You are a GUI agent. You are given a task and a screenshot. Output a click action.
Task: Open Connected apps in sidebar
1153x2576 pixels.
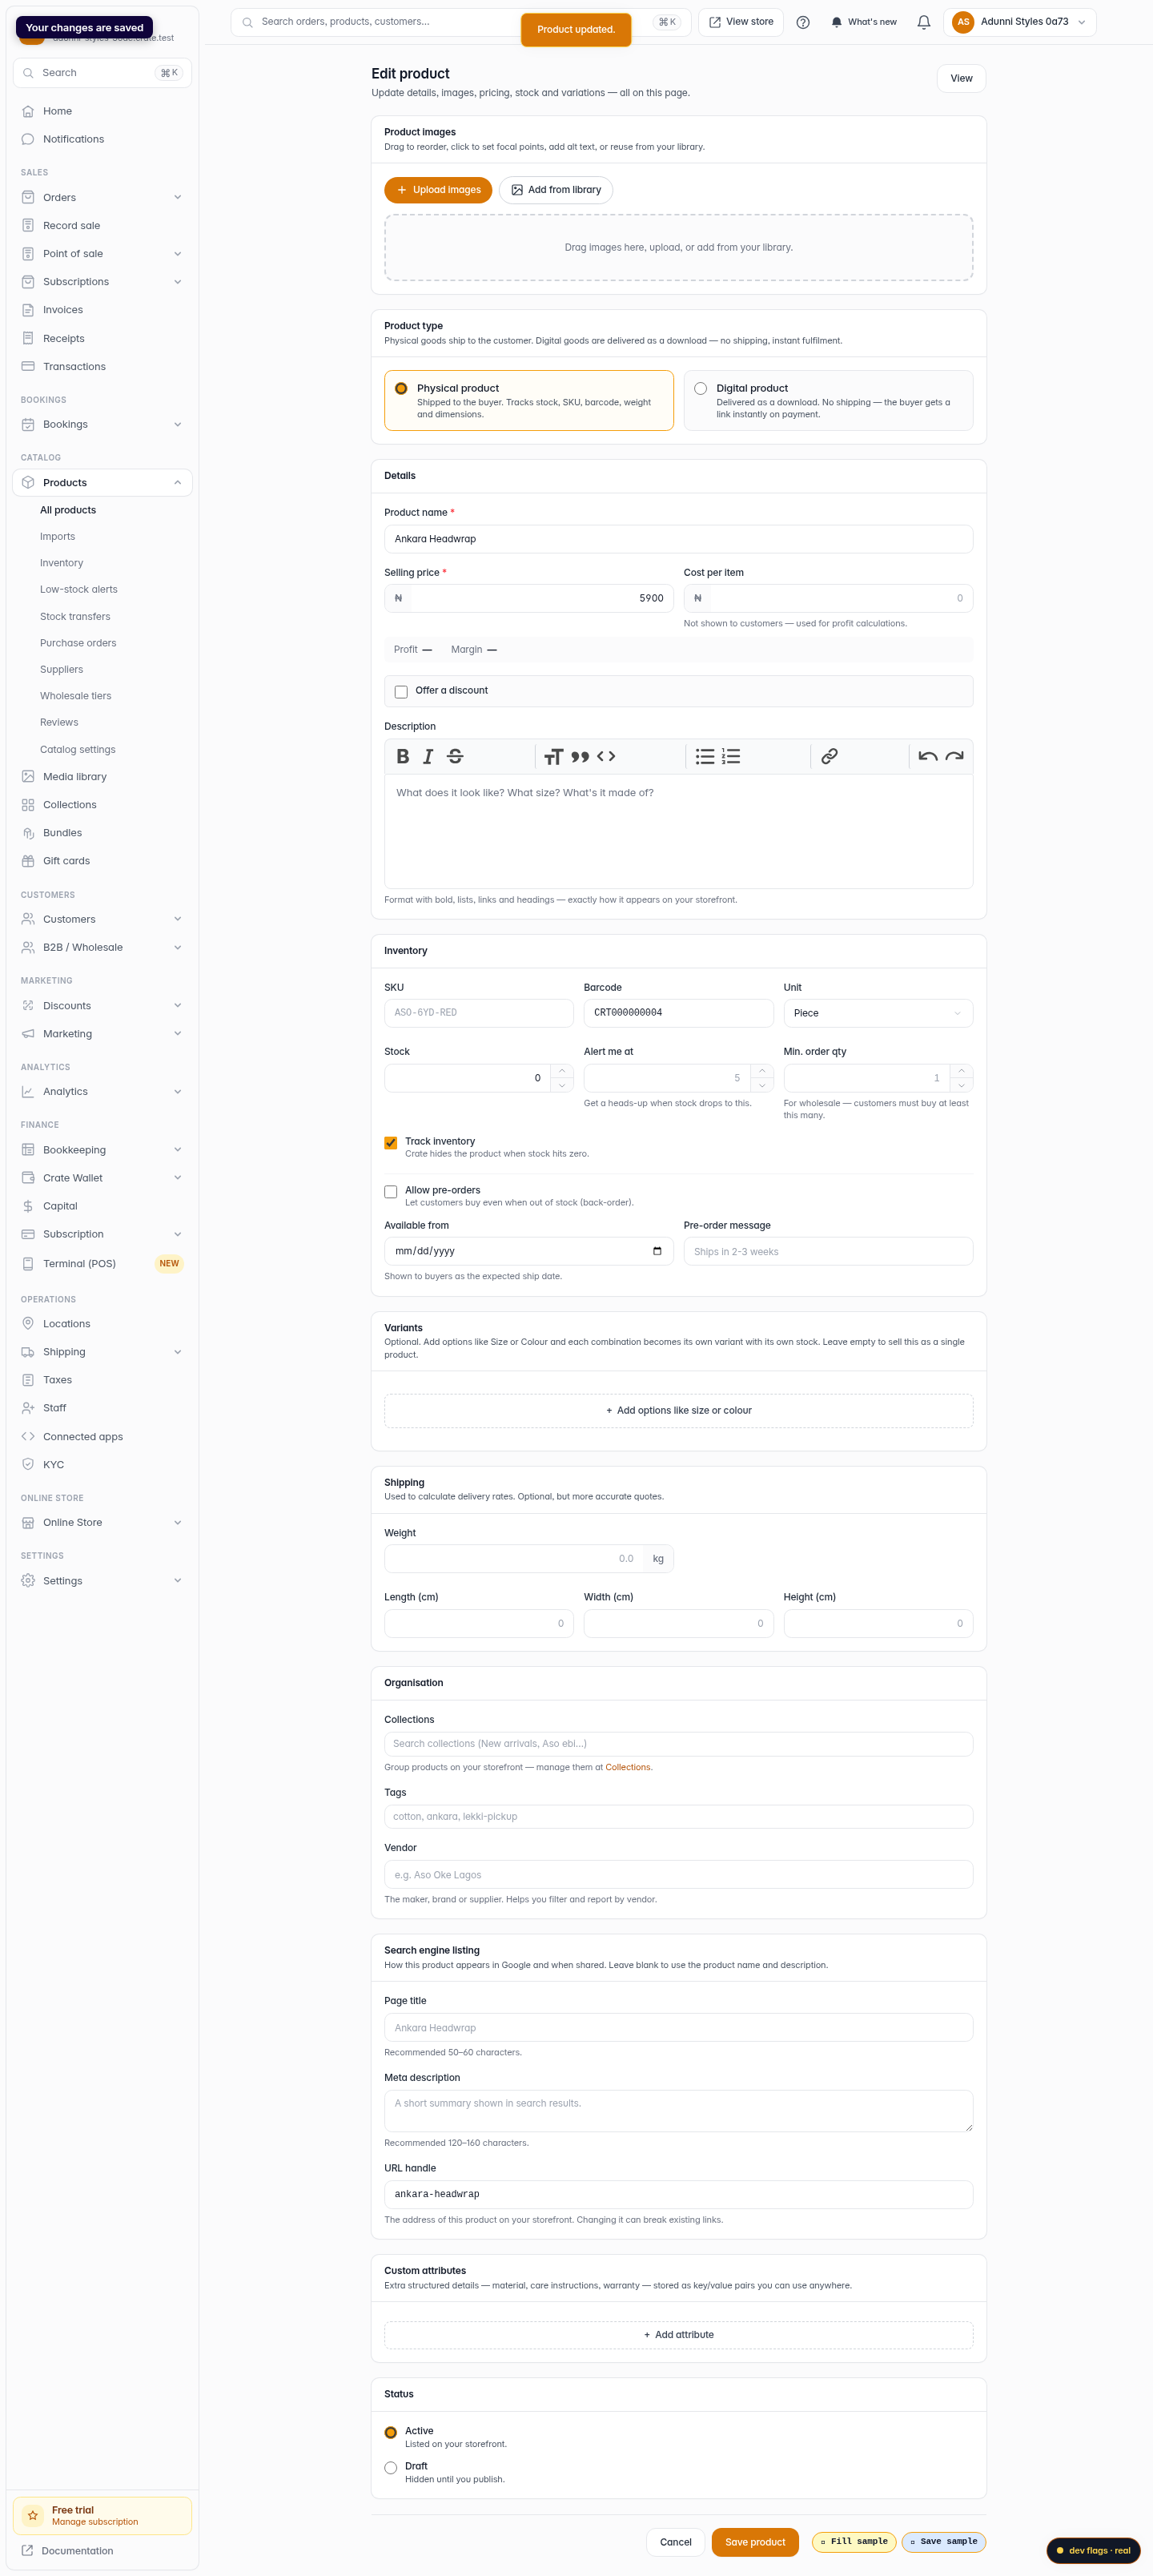click(102, 1436)
